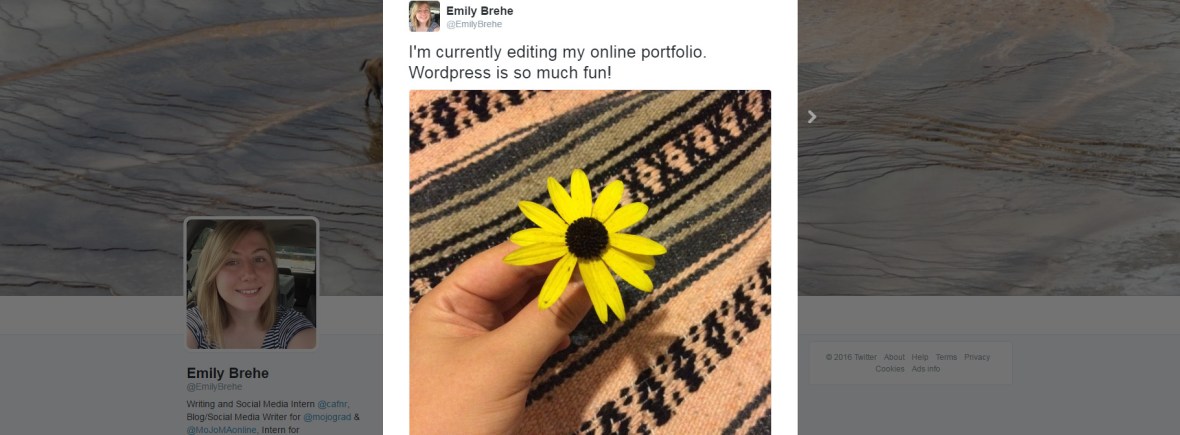Viewport: 1180px width, 435px height.
Task: Click the @EmilyBrehe handle under profile name
Action: pos(214,387)
